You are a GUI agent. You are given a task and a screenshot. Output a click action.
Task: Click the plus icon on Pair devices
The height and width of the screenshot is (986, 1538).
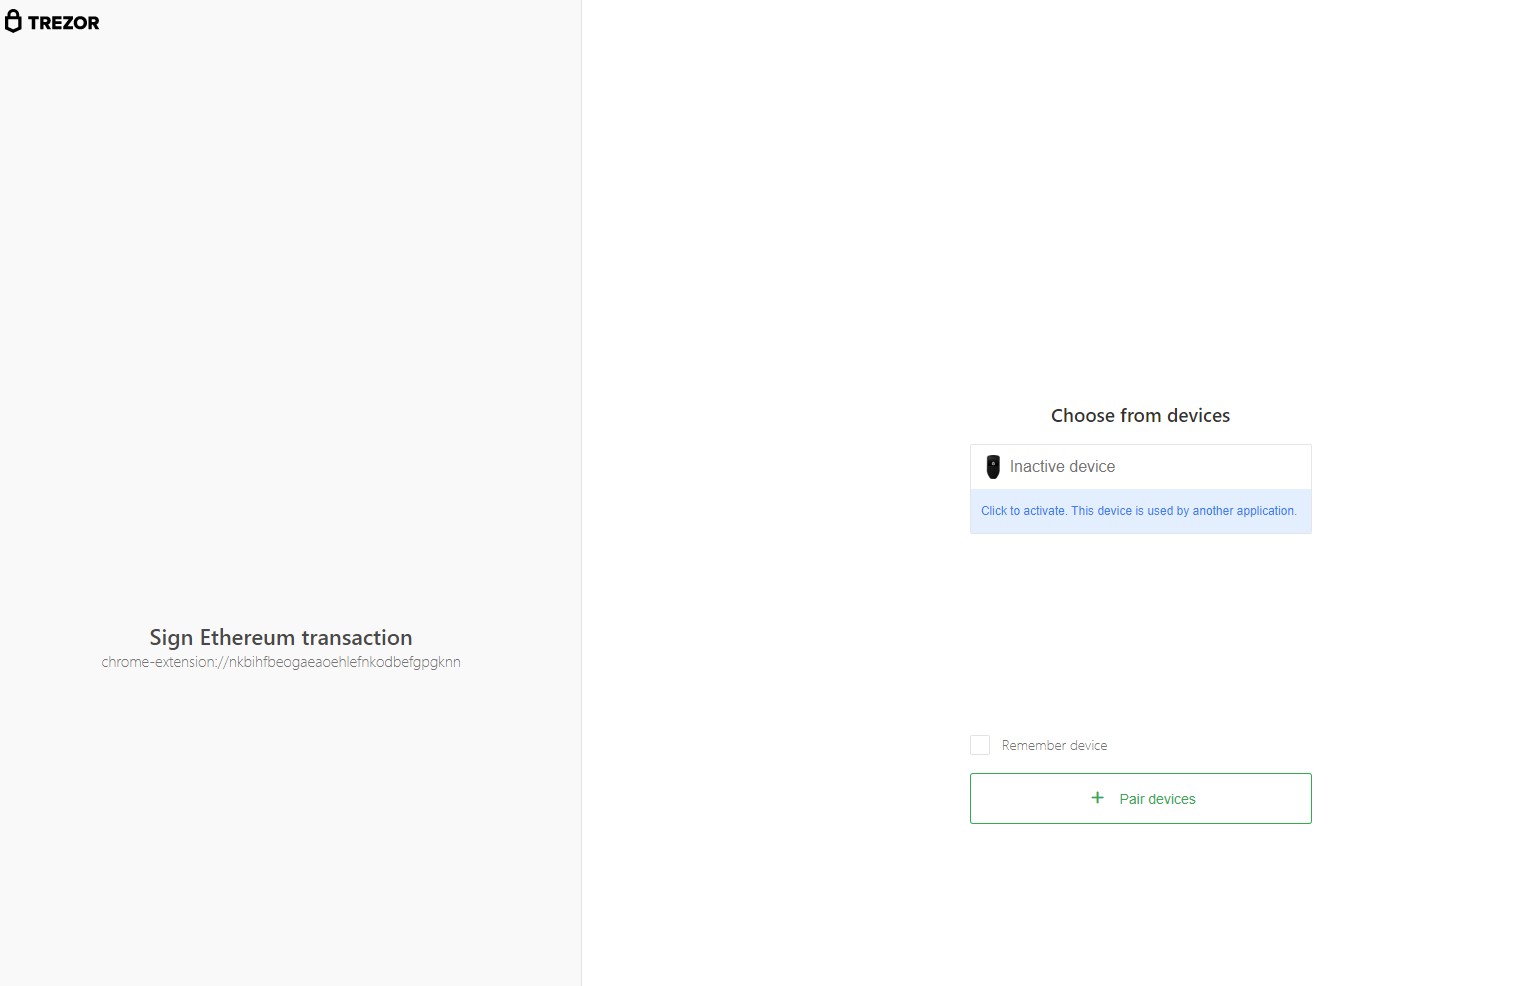point(1097,798)
